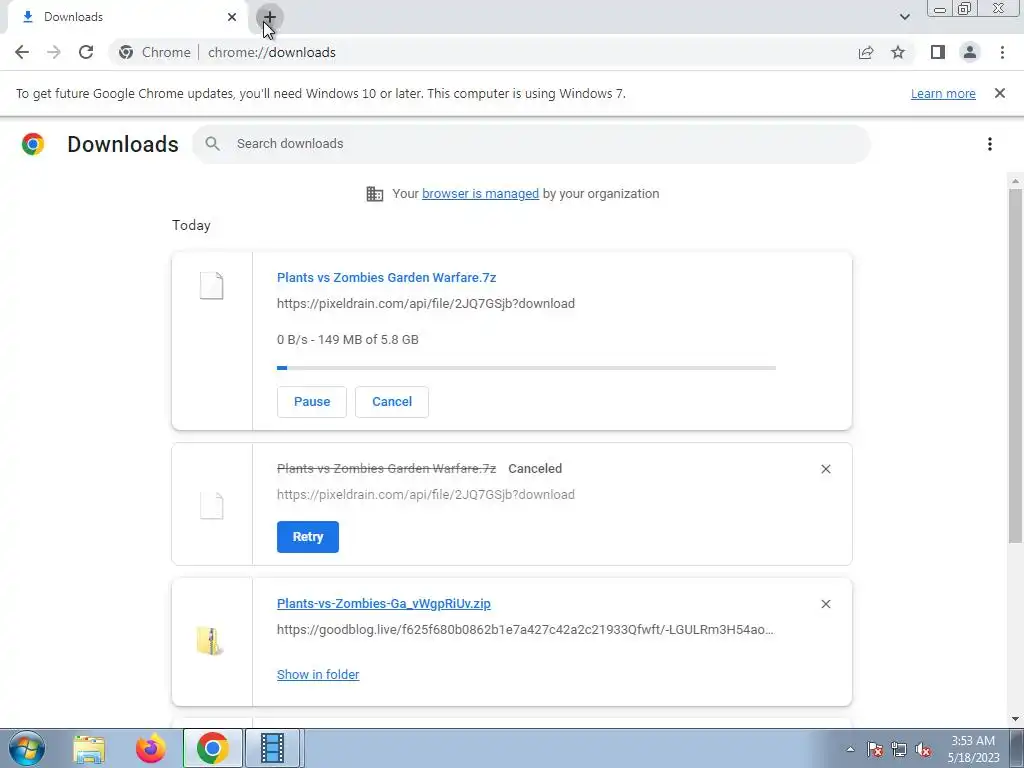Viewport: 1024px width, 768px height.
Task: Click the Chrome logo beside Downloads
Action: (x=33, y=144)
